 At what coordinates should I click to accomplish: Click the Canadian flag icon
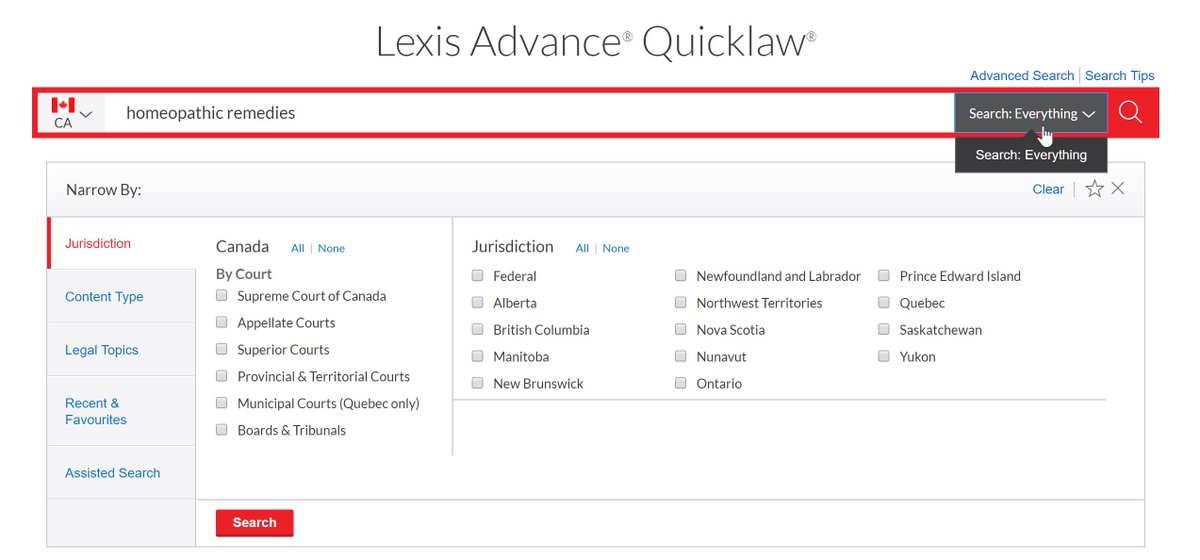63,105
